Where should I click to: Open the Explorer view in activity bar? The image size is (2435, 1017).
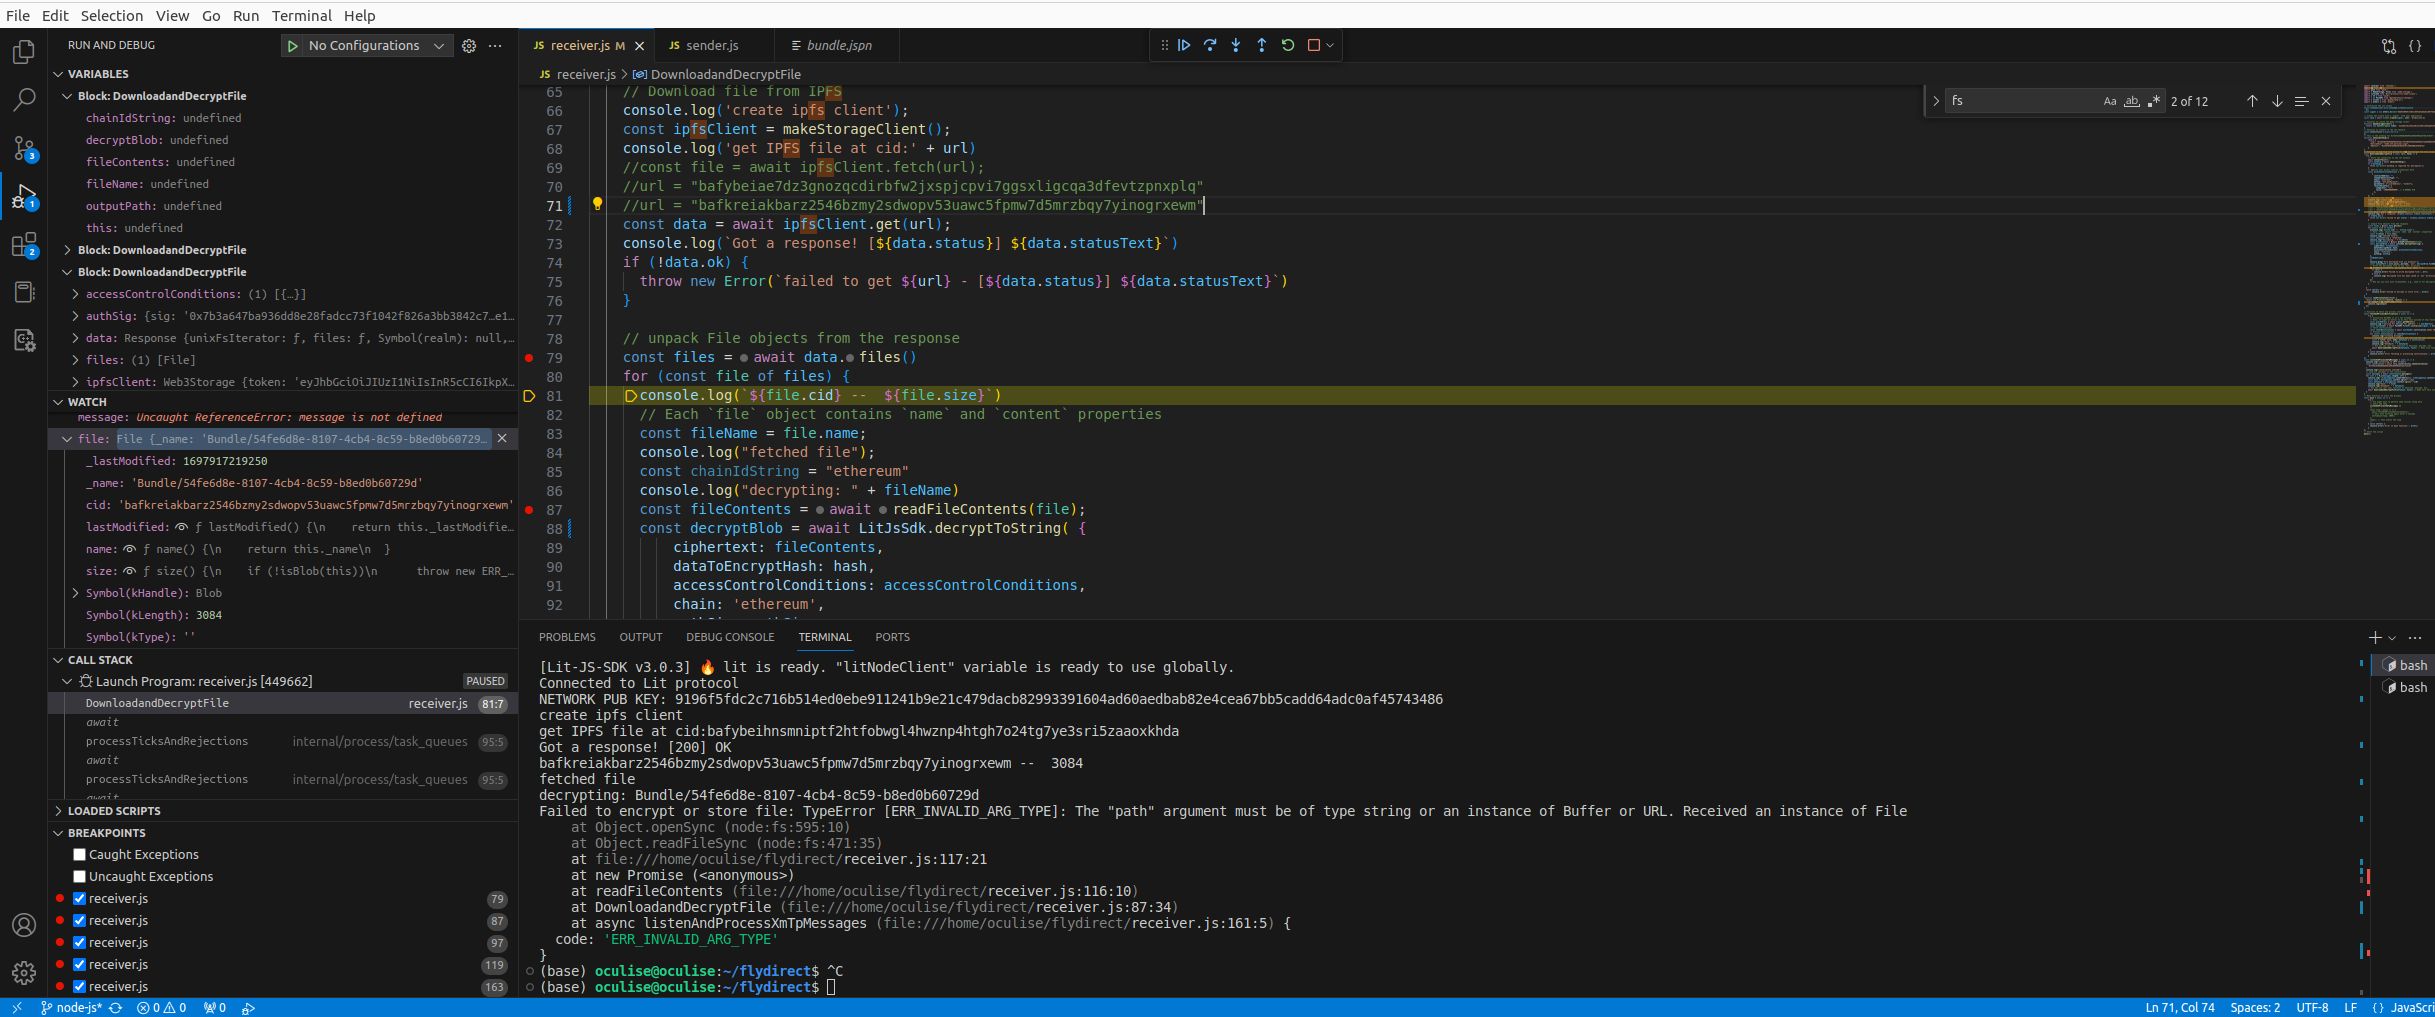[x=24, y=52]
